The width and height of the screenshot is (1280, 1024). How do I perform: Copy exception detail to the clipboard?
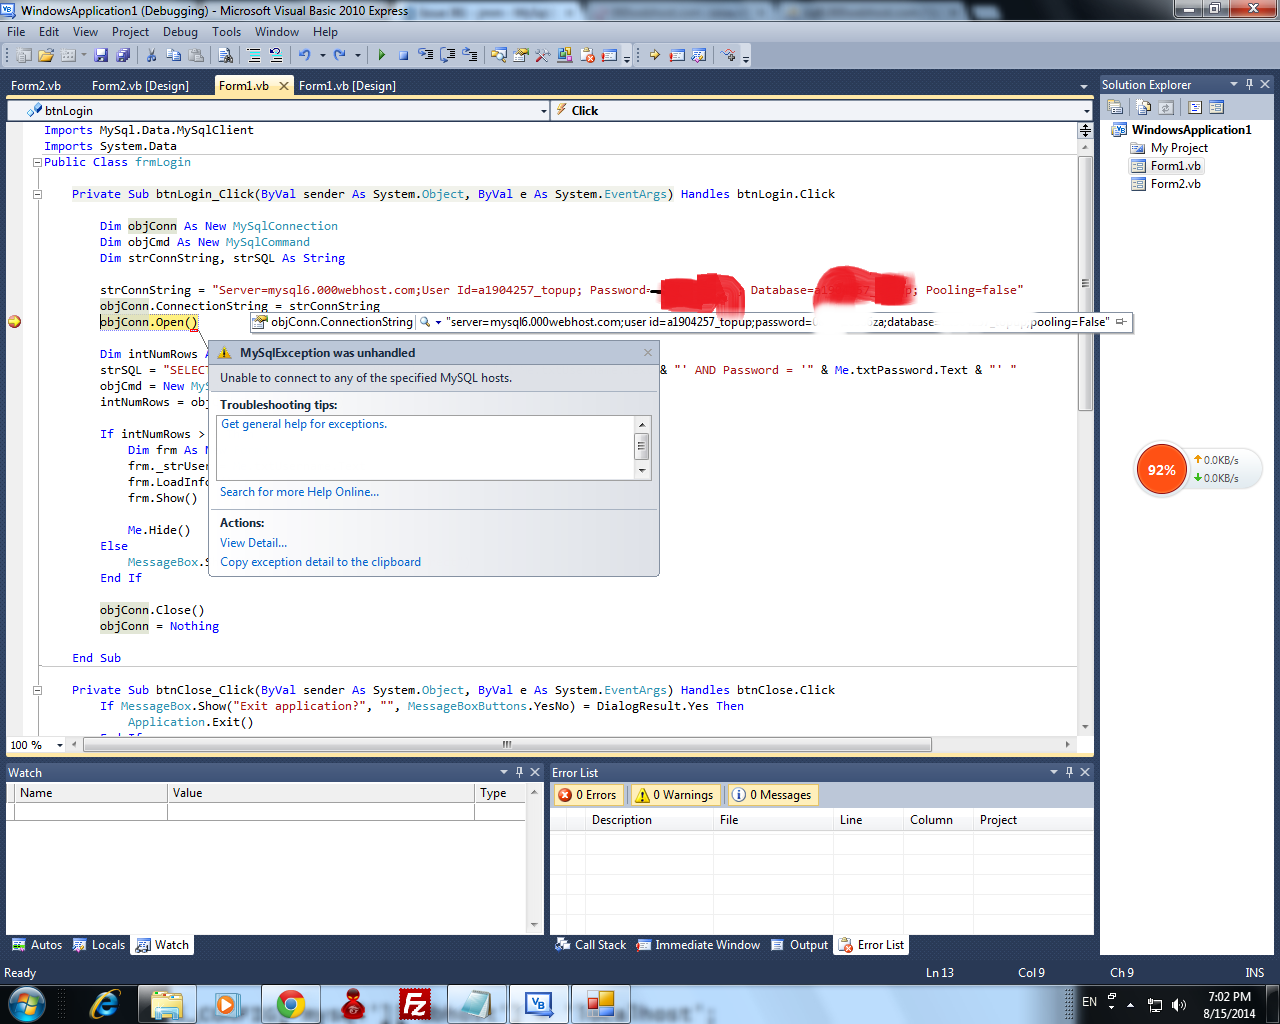(320, 562)
